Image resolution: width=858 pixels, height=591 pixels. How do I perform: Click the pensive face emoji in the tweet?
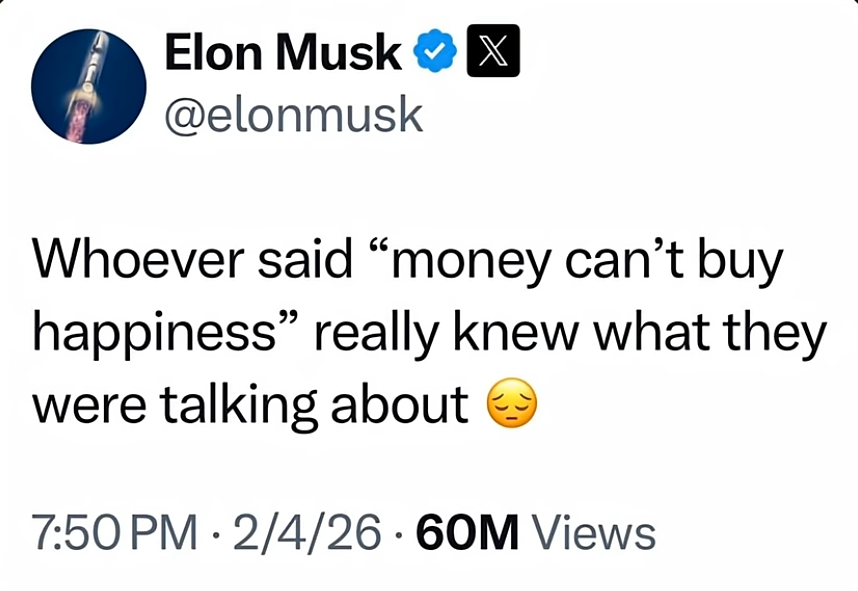coord(514,403)
